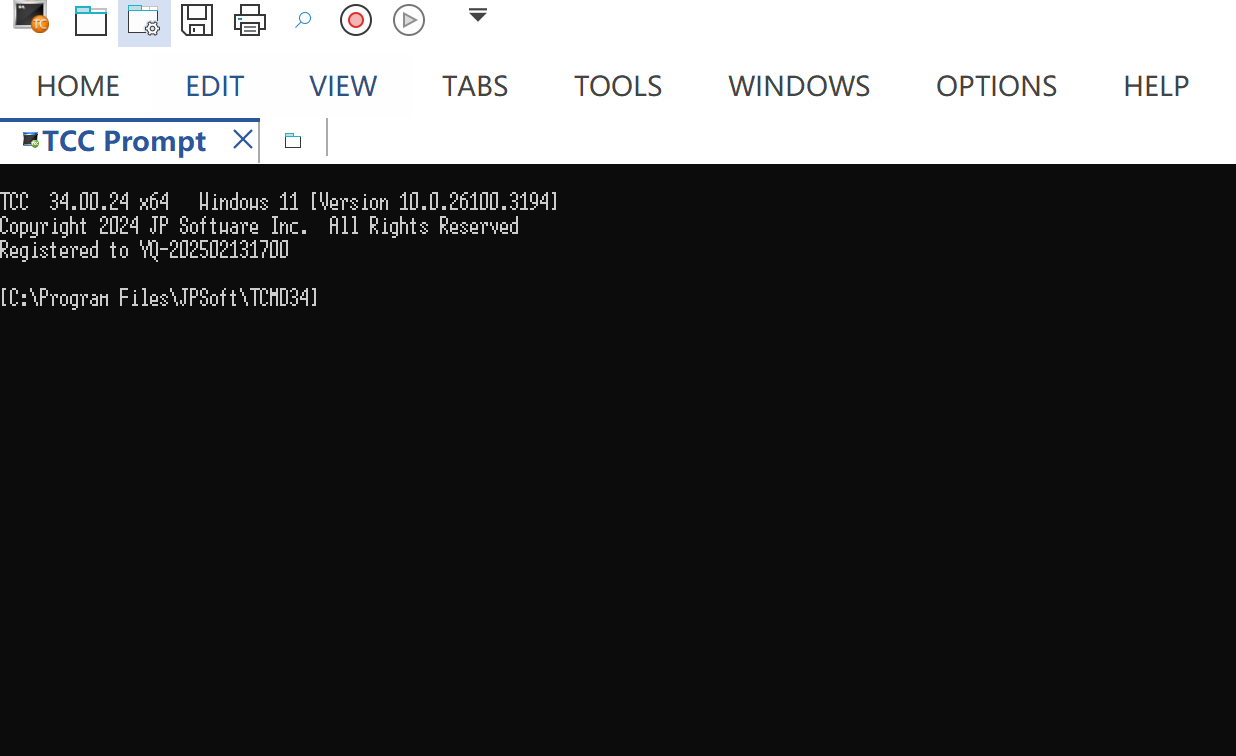Click the small new tab icon beside TCC Prompt
The height and width of the screenshot is (756, 1236).
tap(293, 141)
